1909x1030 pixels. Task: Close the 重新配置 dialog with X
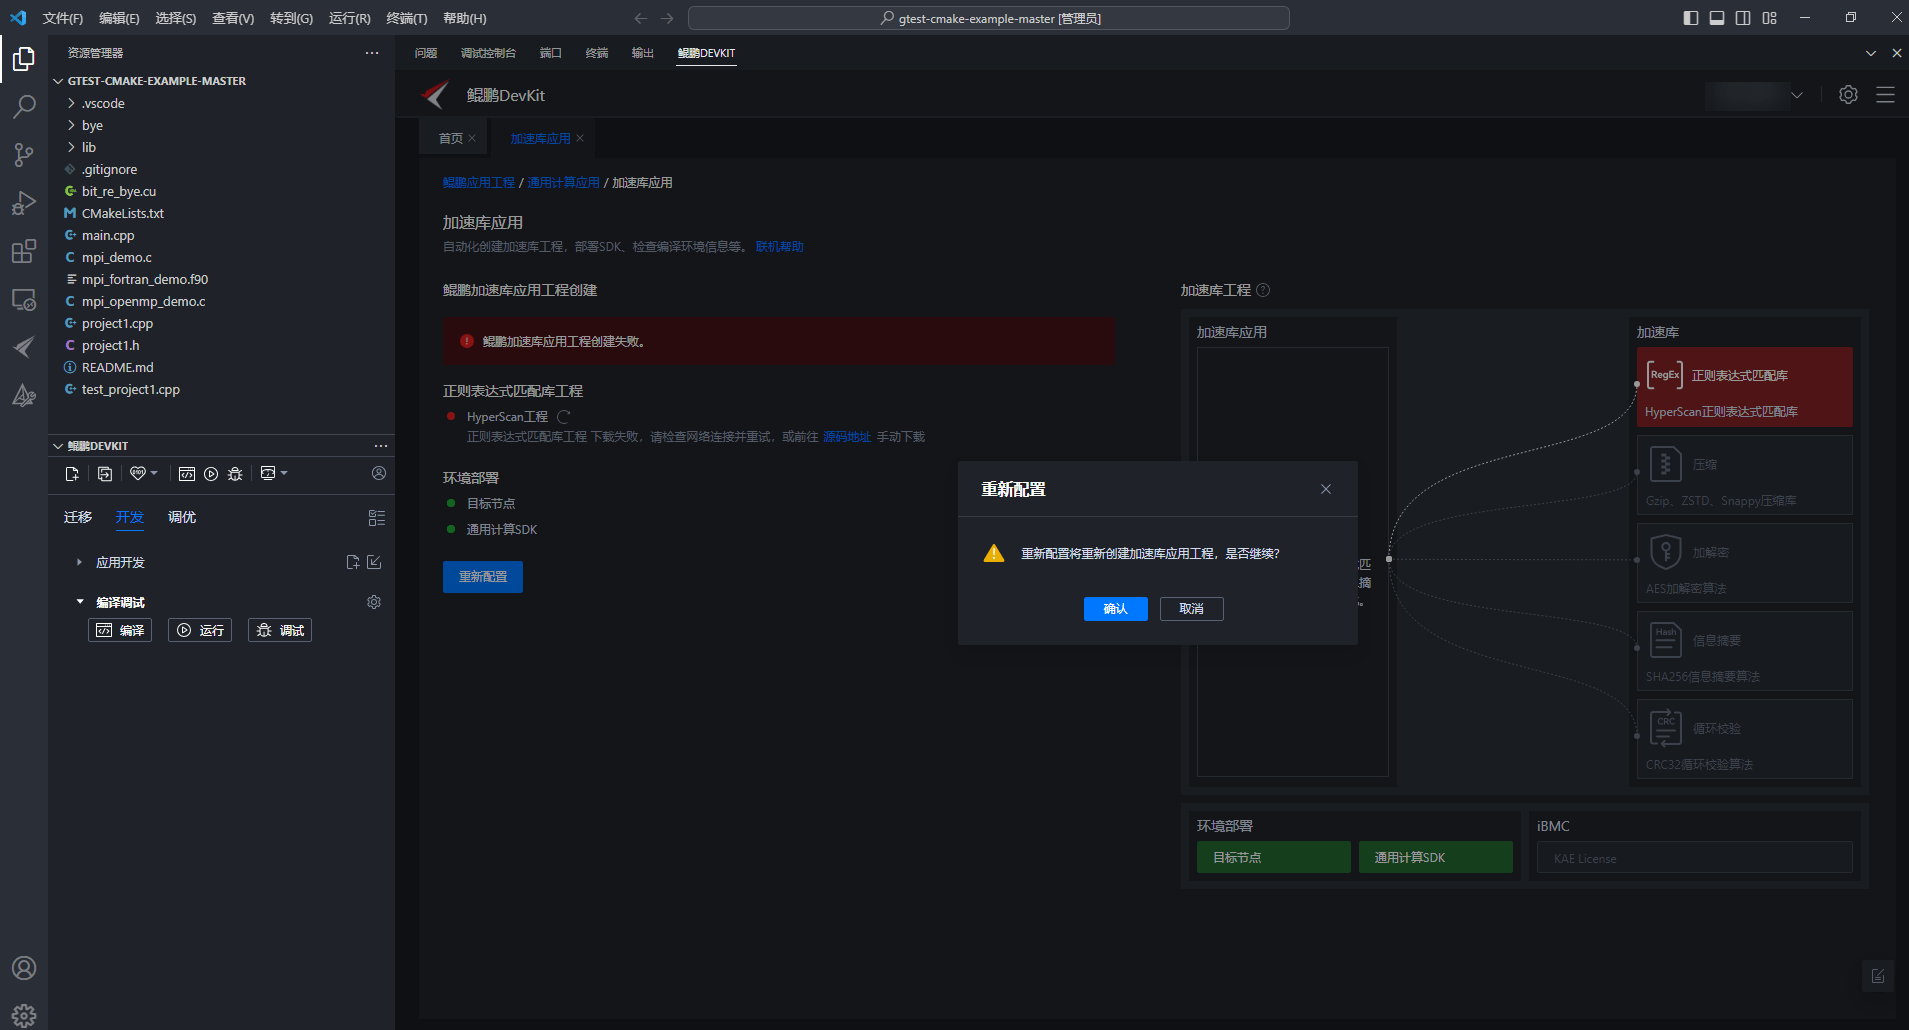(x=1326, y=489)
